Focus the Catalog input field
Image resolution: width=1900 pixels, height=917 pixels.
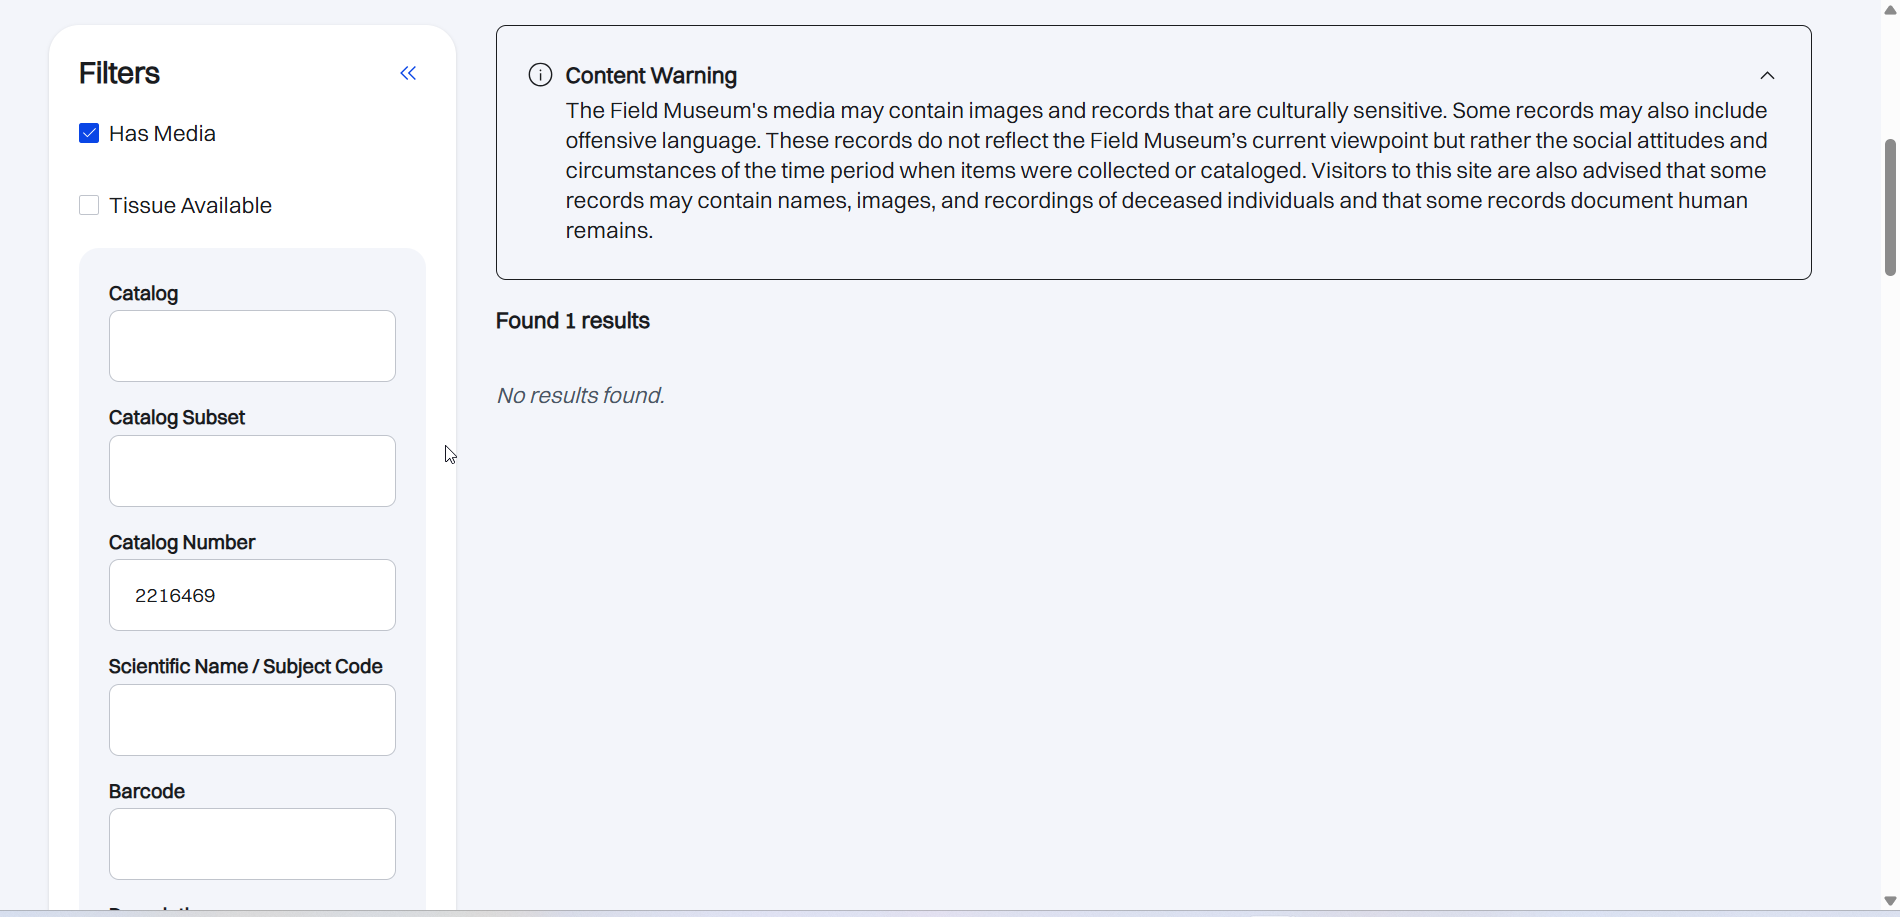coord(252,346)
